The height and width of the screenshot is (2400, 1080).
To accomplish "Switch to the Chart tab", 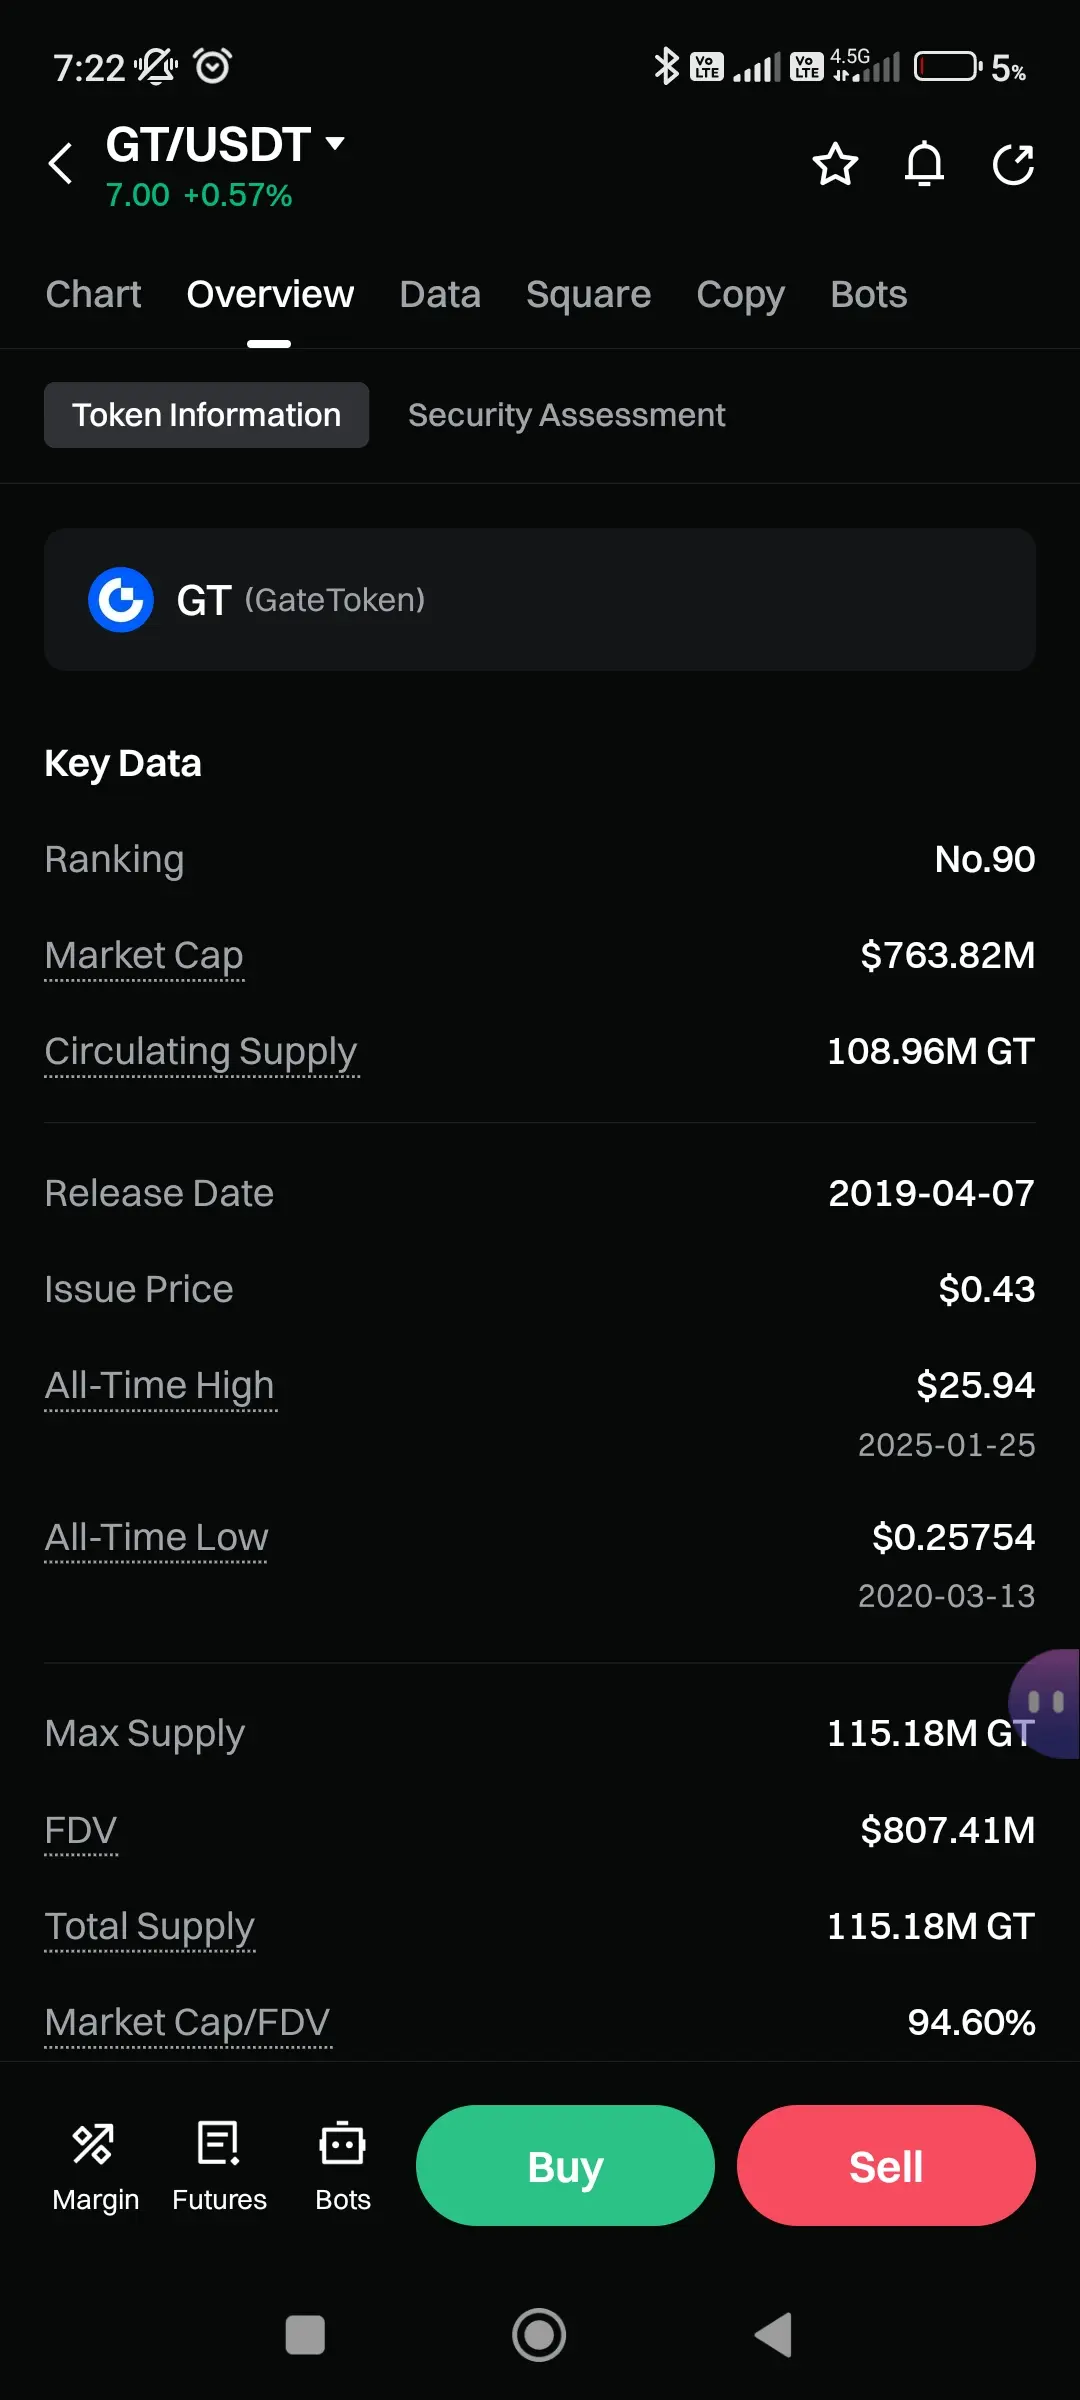I will point(93,294).
